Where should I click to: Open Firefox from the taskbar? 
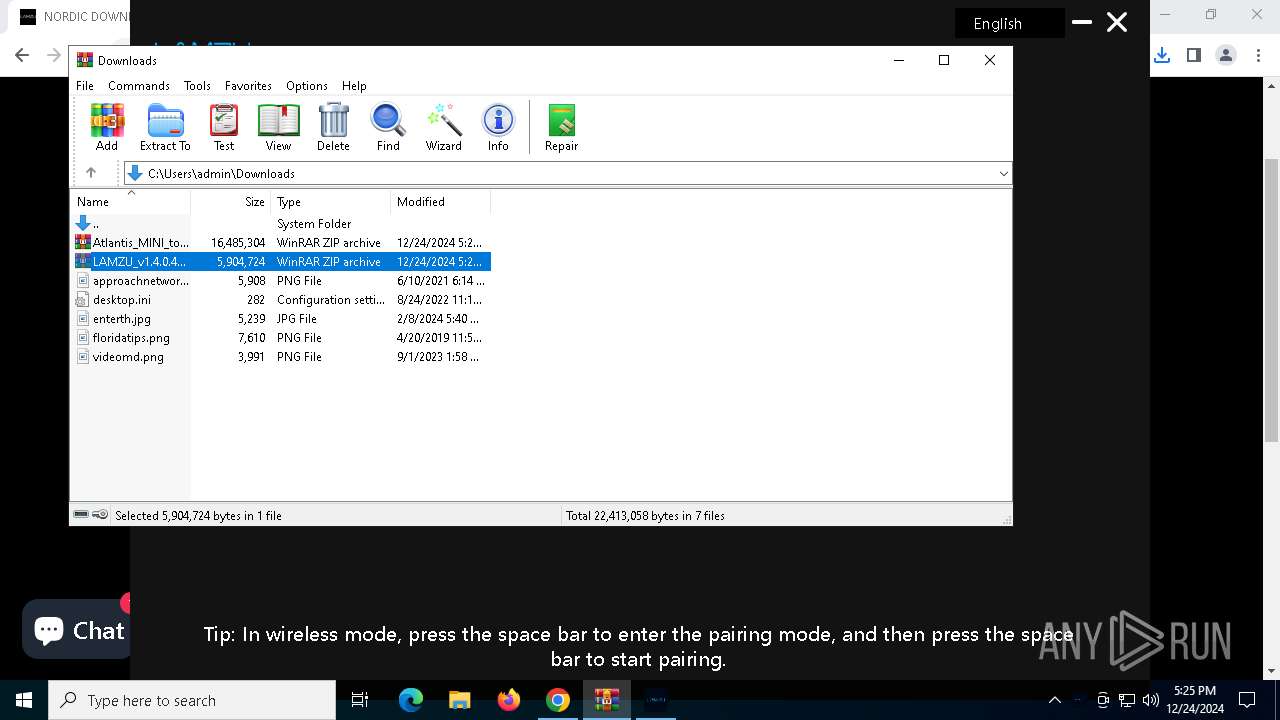pyautogui.click(x=509, y=700)
